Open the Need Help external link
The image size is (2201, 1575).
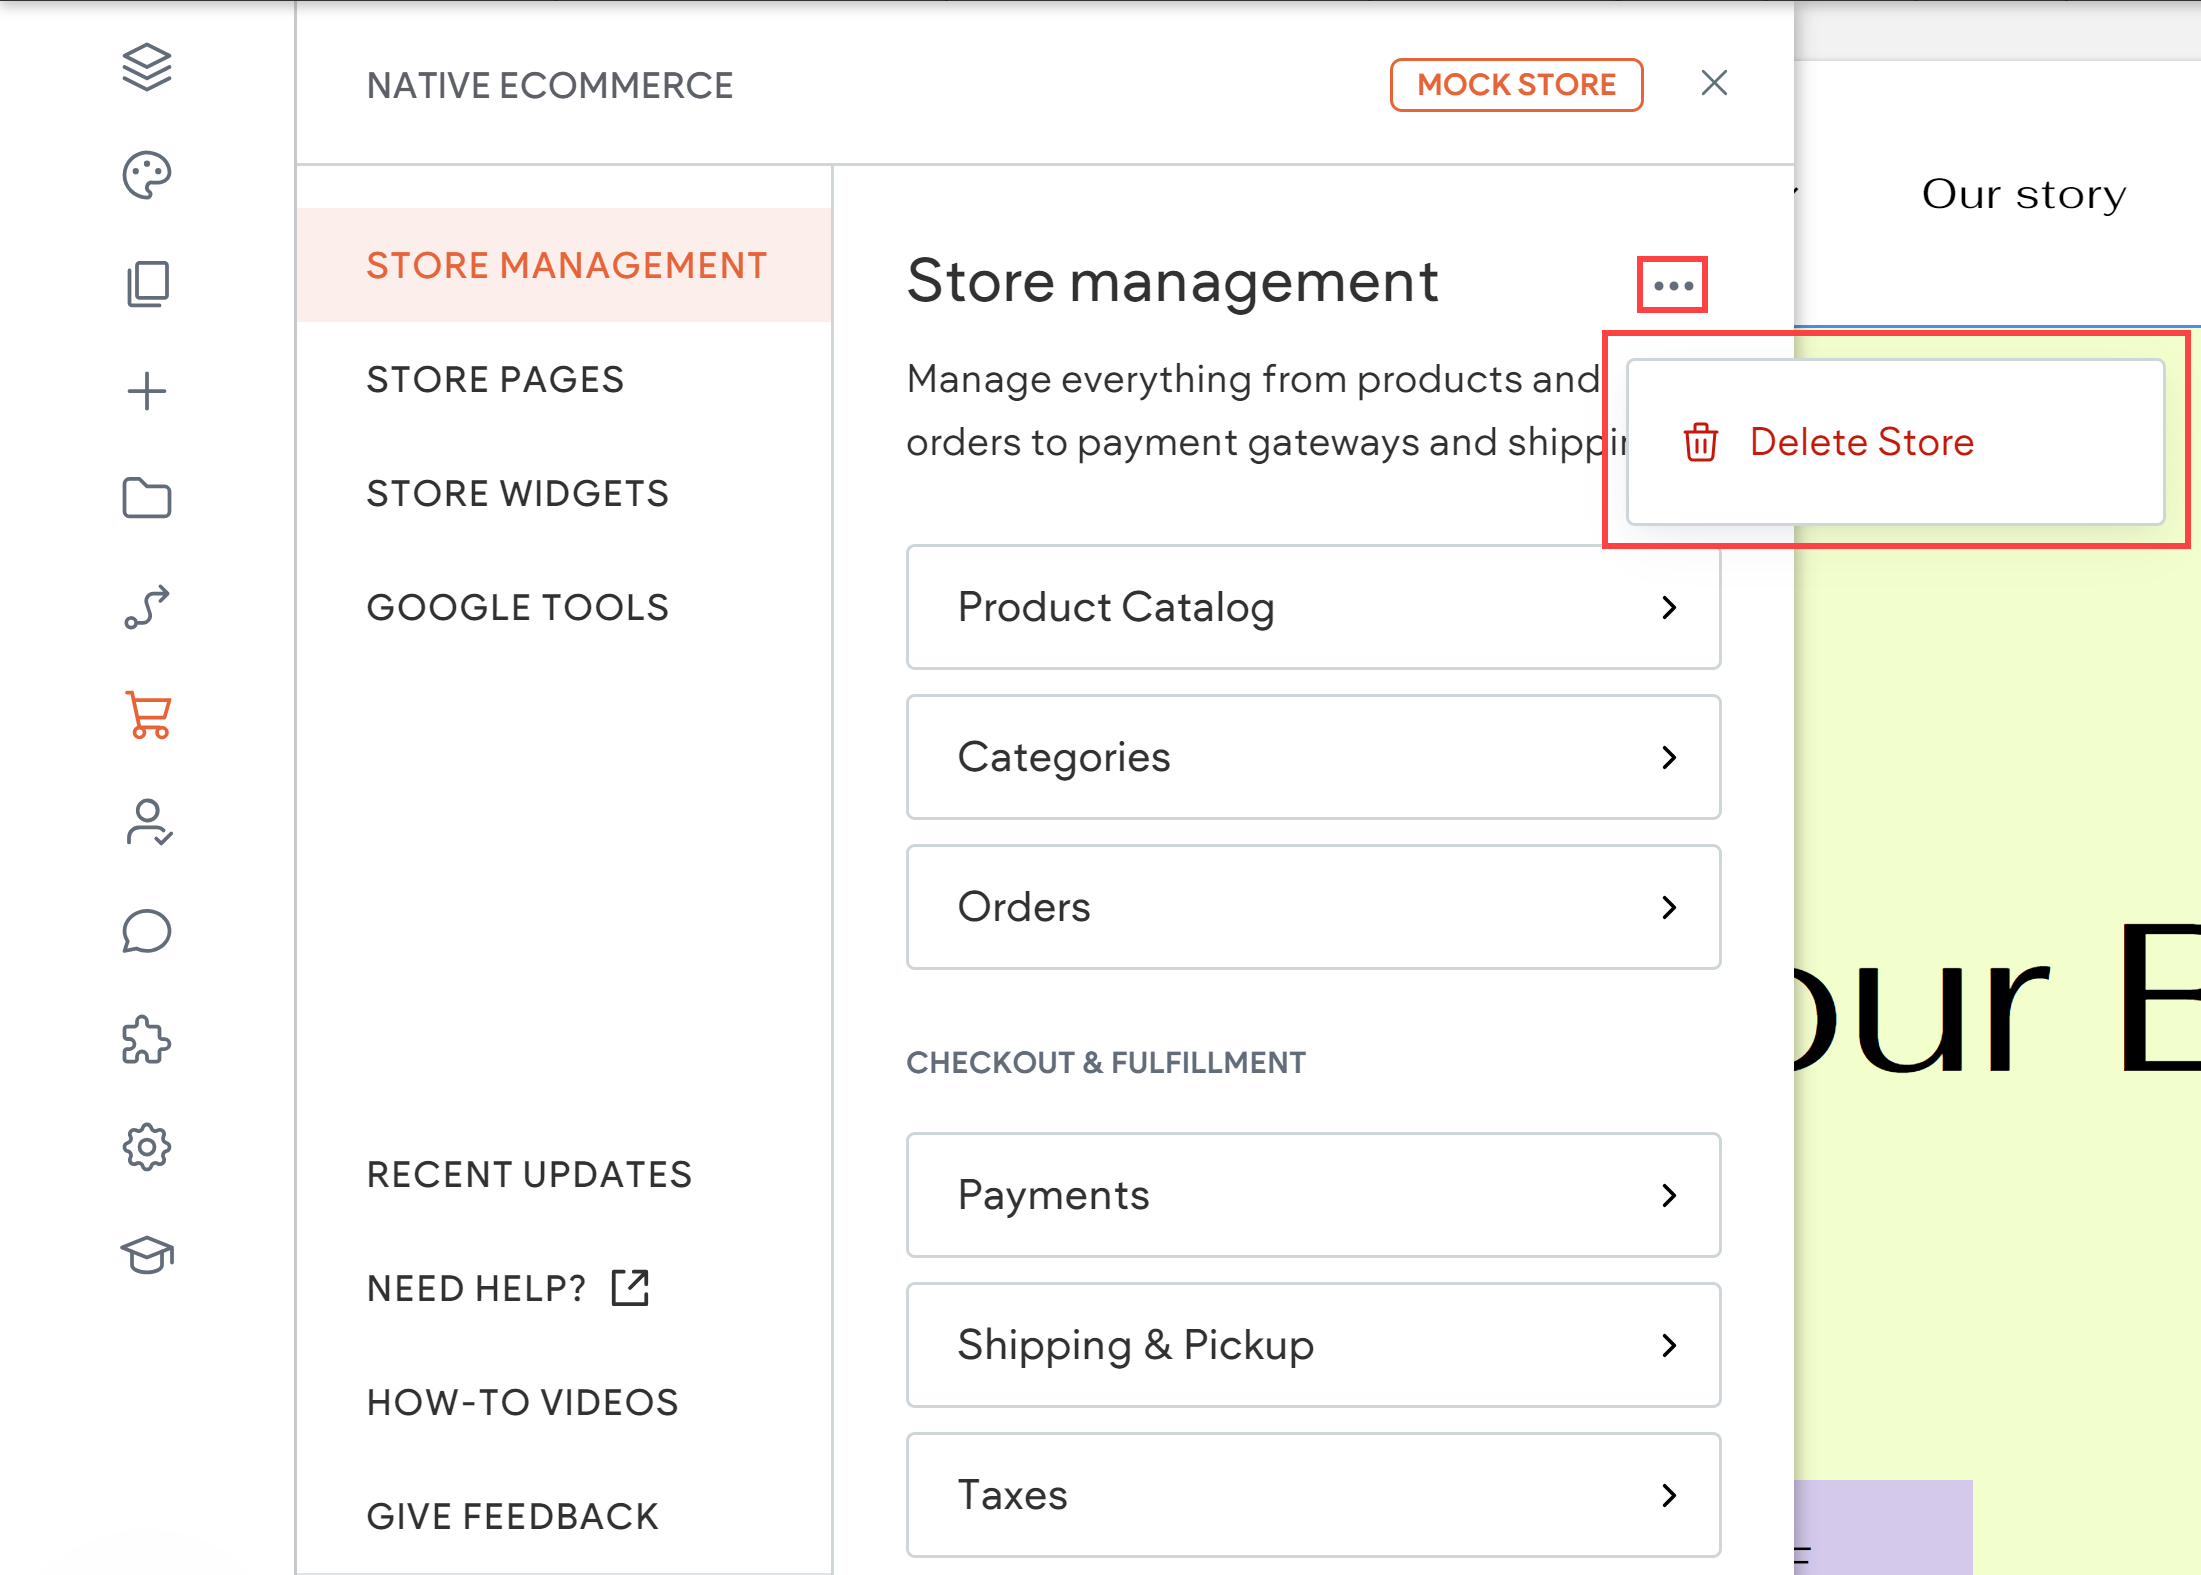click(x=506, y=1288)
